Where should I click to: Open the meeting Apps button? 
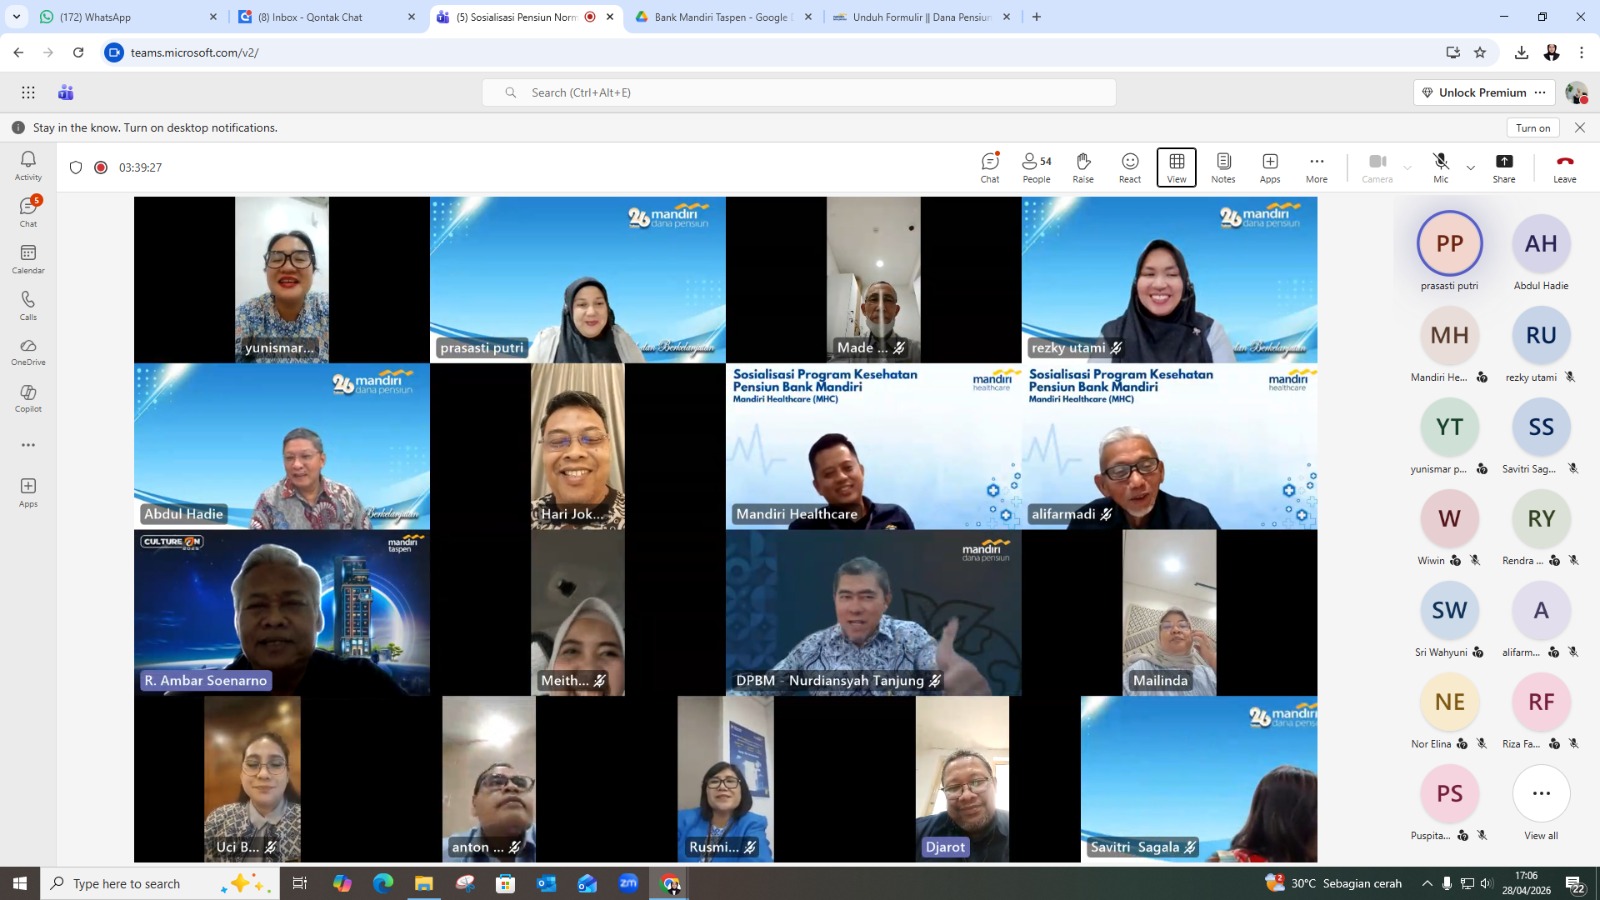(x=1270, y=167)
